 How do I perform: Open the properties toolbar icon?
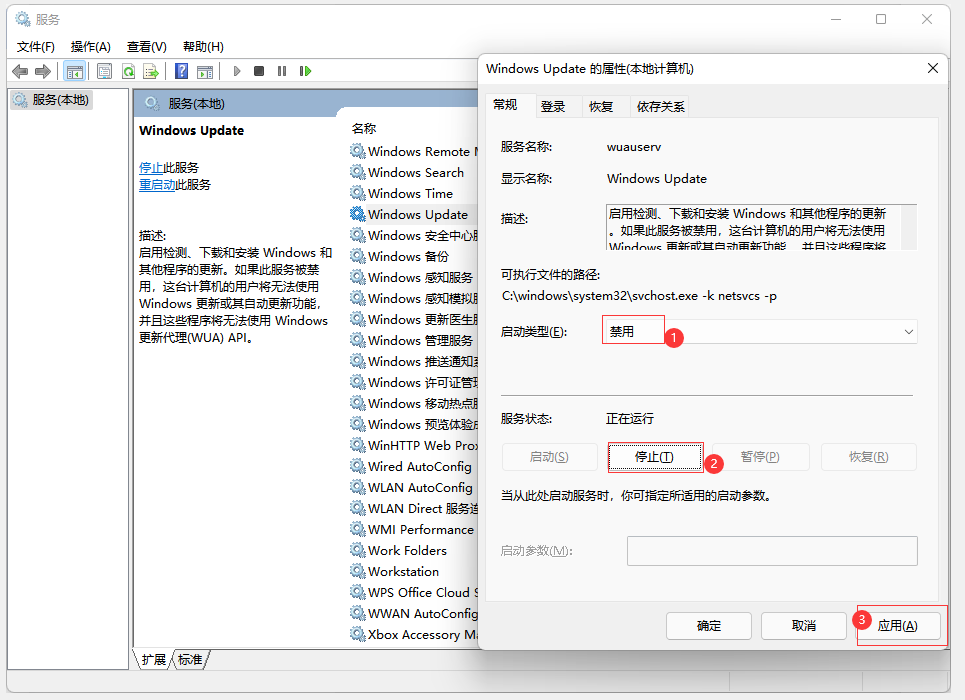coord(104,70)
